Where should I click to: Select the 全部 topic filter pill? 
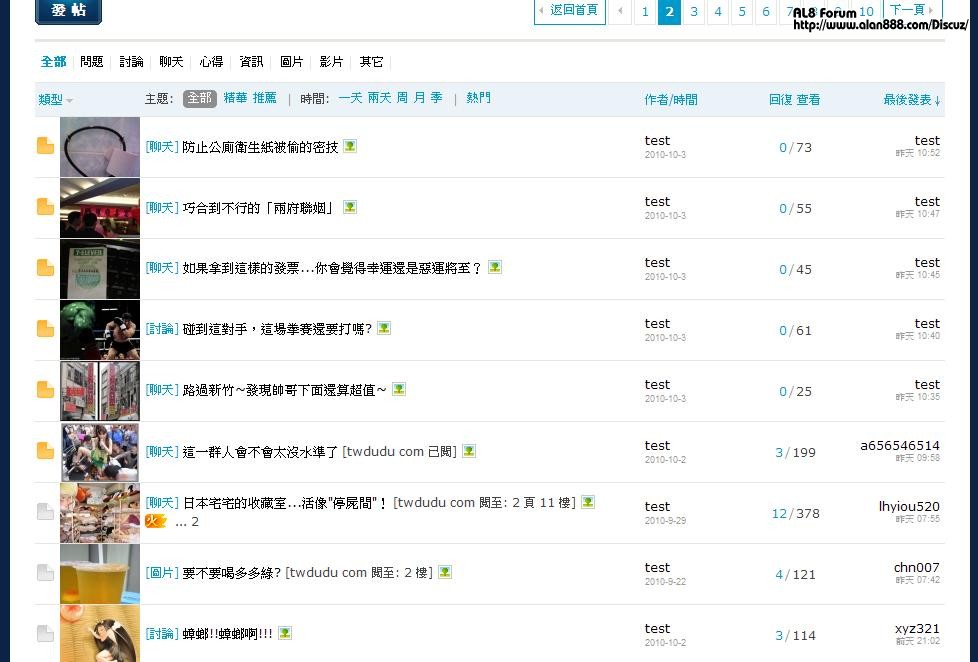200,99
